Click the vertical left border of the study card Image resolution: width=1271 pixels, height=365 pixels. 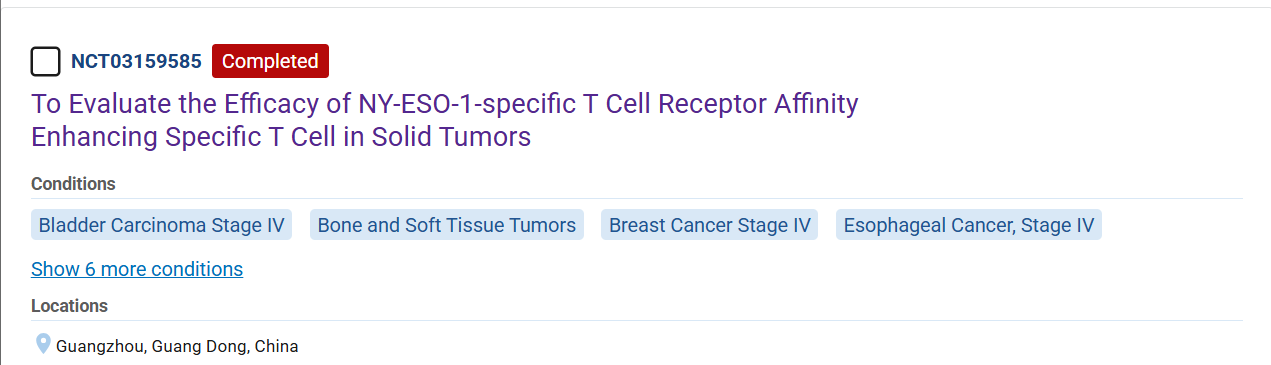1,186
